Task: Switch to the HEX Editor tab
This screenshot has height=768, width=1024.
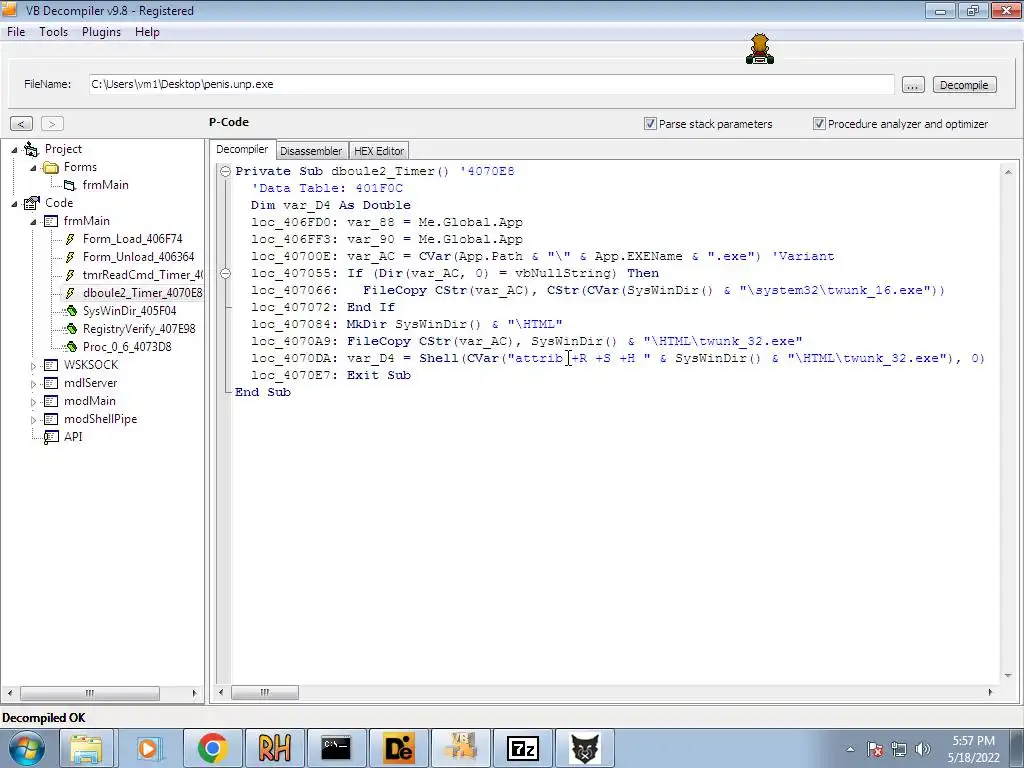Action: click(x=379, y=151)
